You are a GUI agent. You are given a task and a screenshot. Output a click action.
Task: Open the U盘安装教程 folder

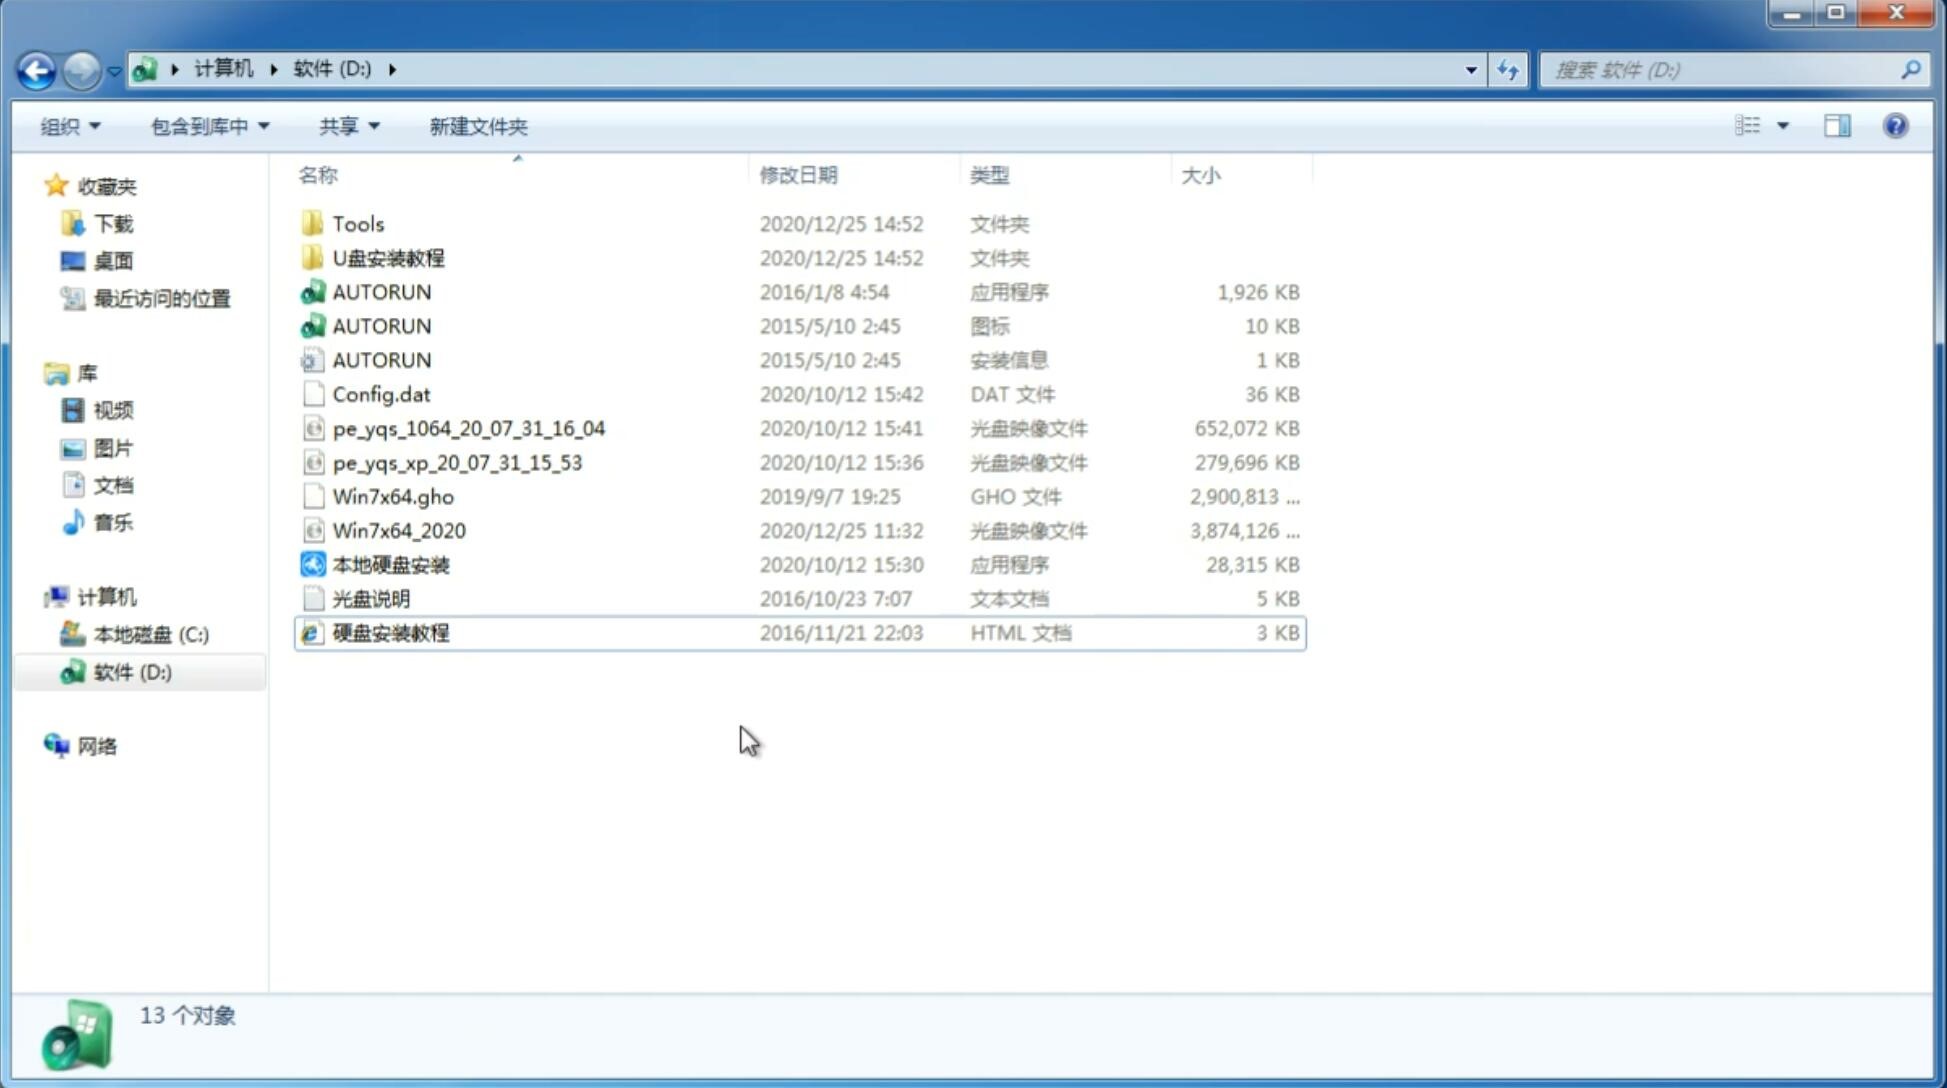(x=388, y=258)
